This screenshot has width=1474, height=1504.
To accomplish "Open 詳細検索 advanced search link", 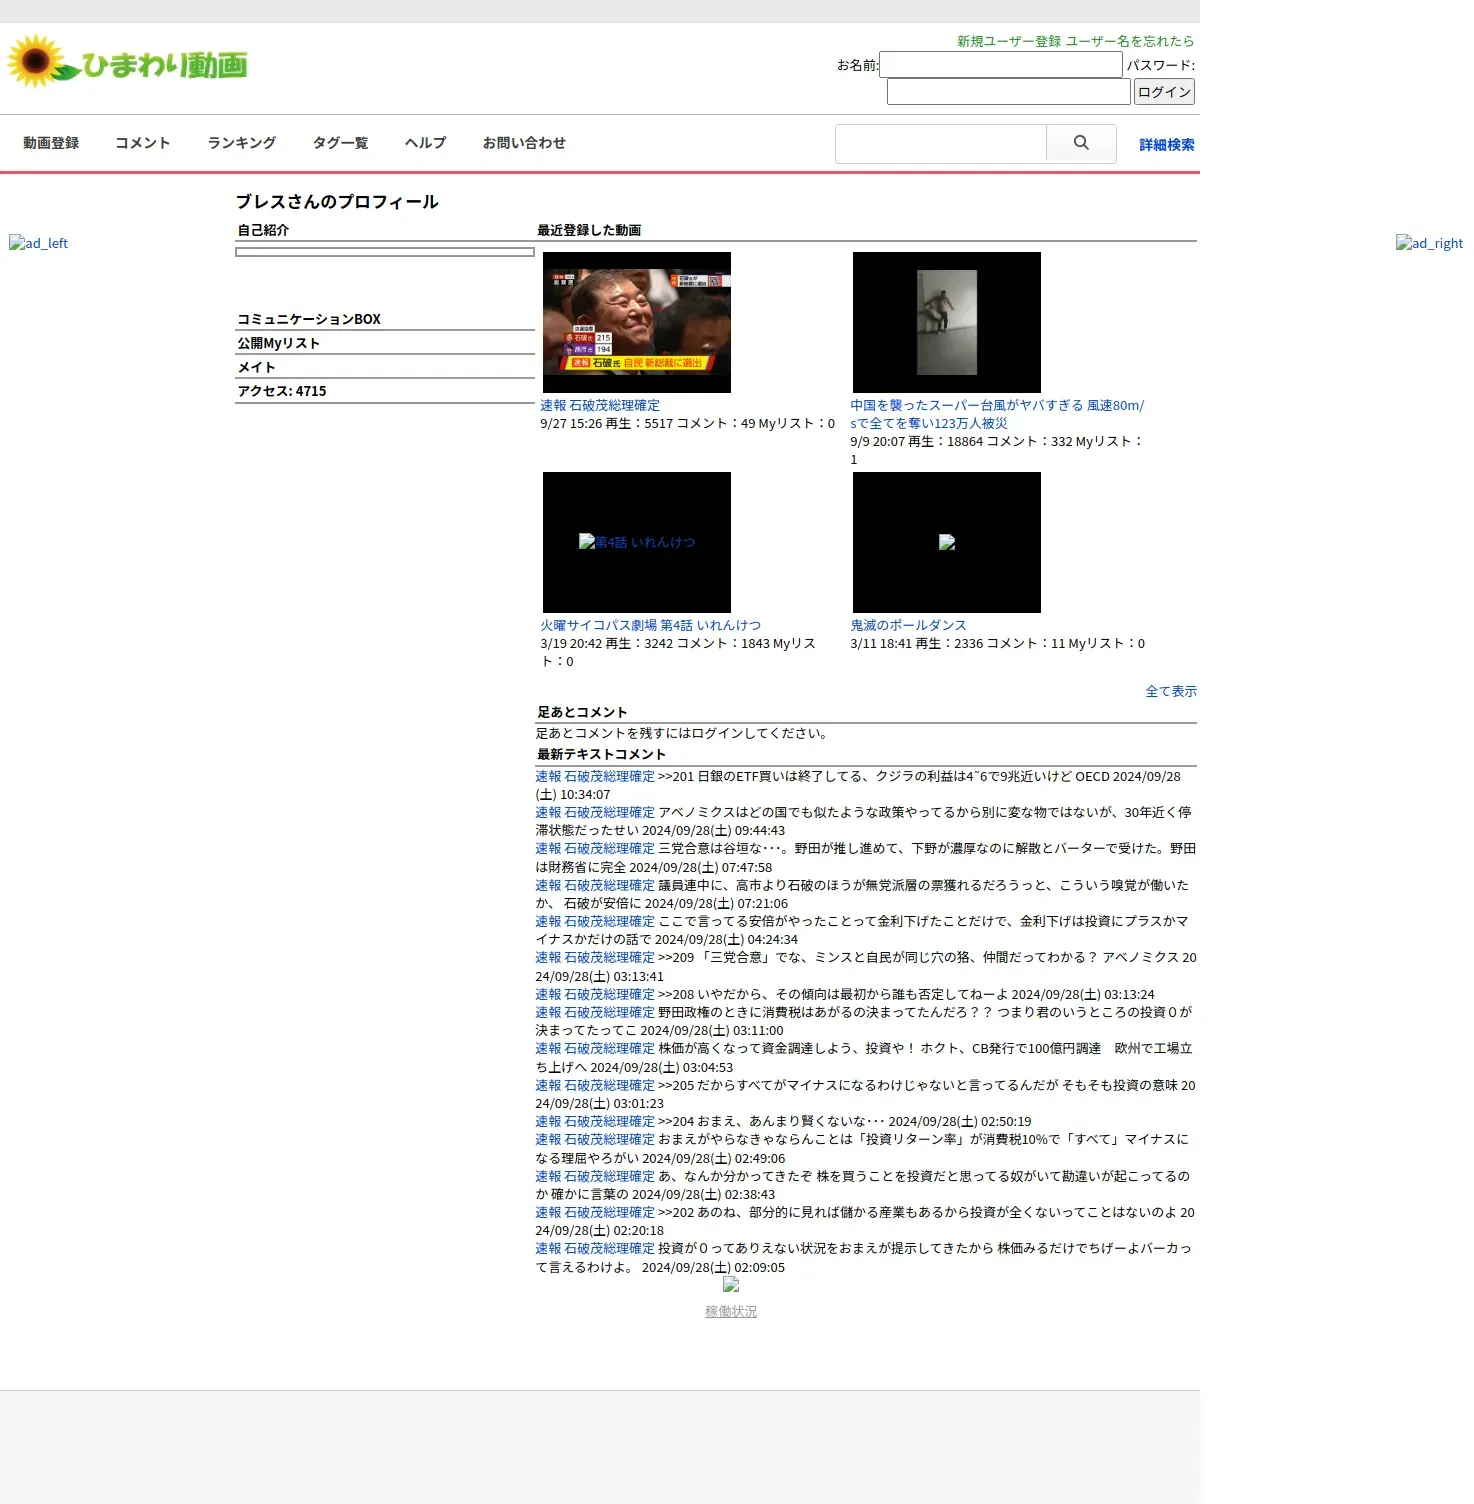I will point(1167,145).
